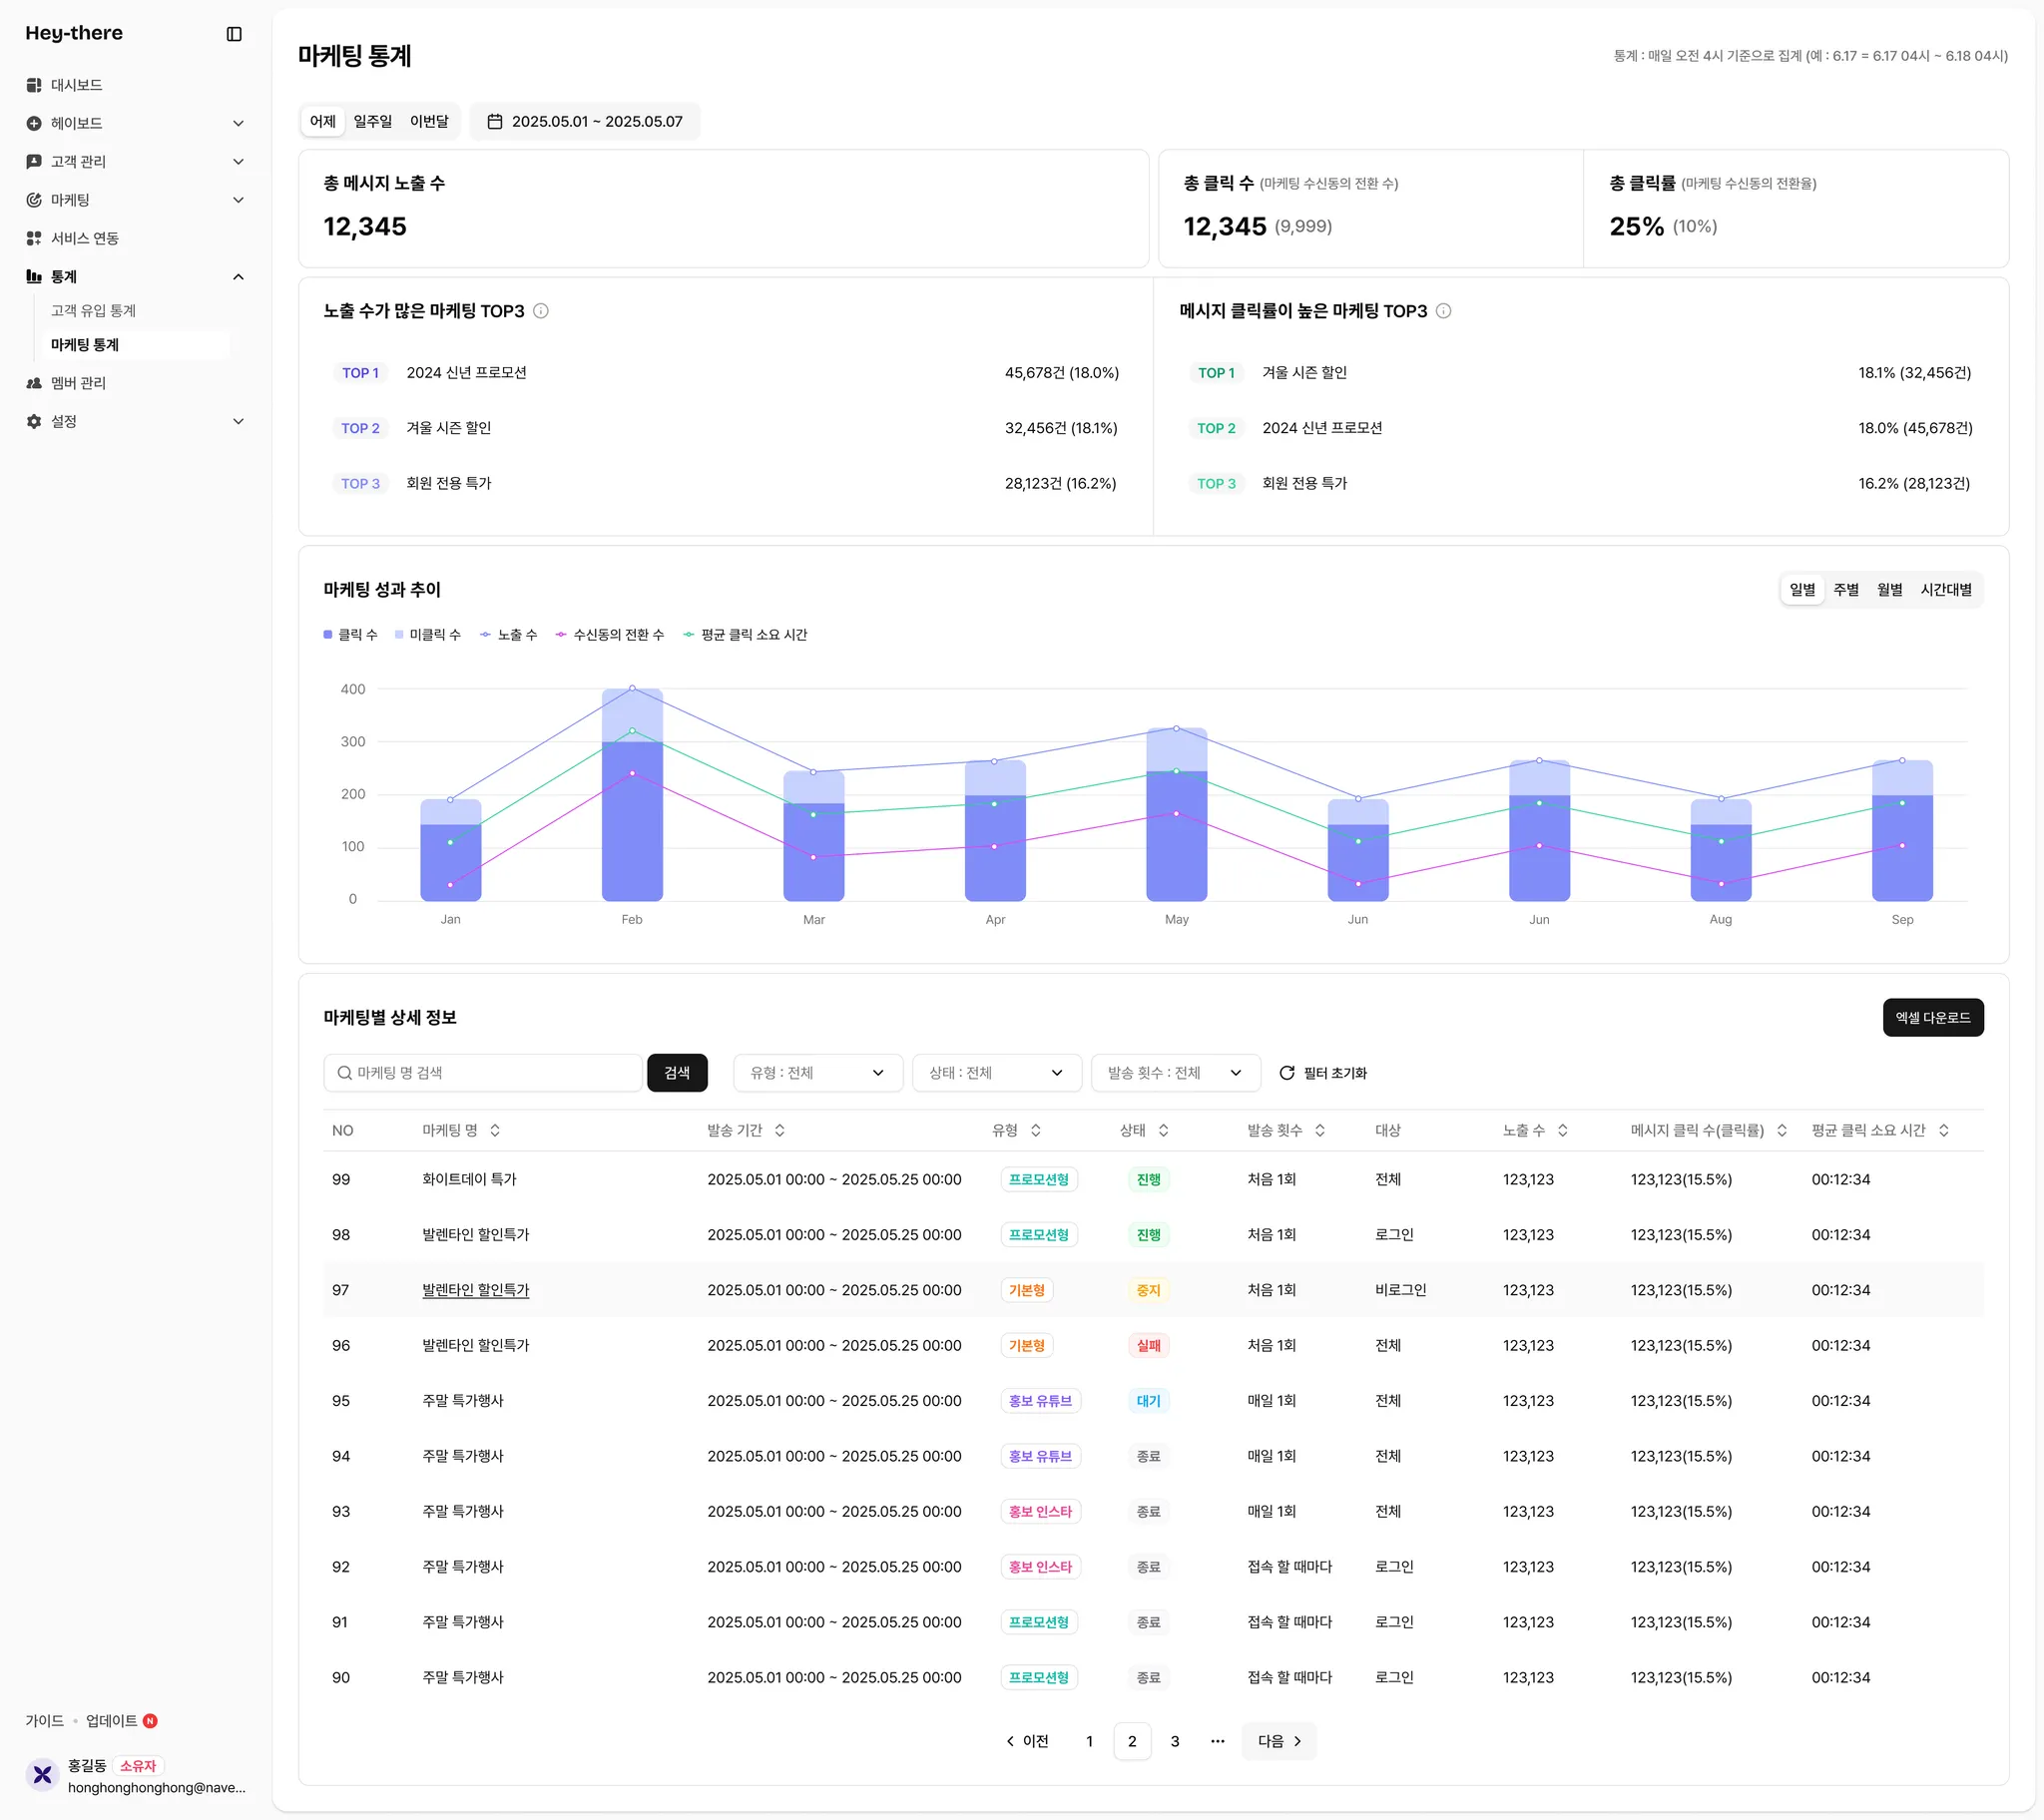Open 고객 유입 통계 in the sidebar

tap(94, 311)
